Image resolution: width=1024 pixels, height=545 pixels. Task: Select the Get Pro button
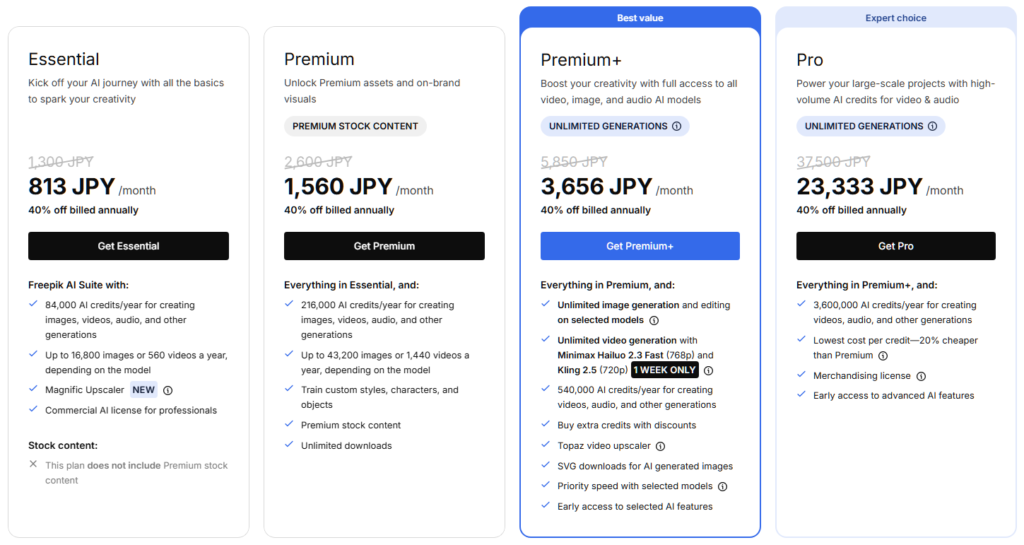pyautogui.click(x=895, y=246)
